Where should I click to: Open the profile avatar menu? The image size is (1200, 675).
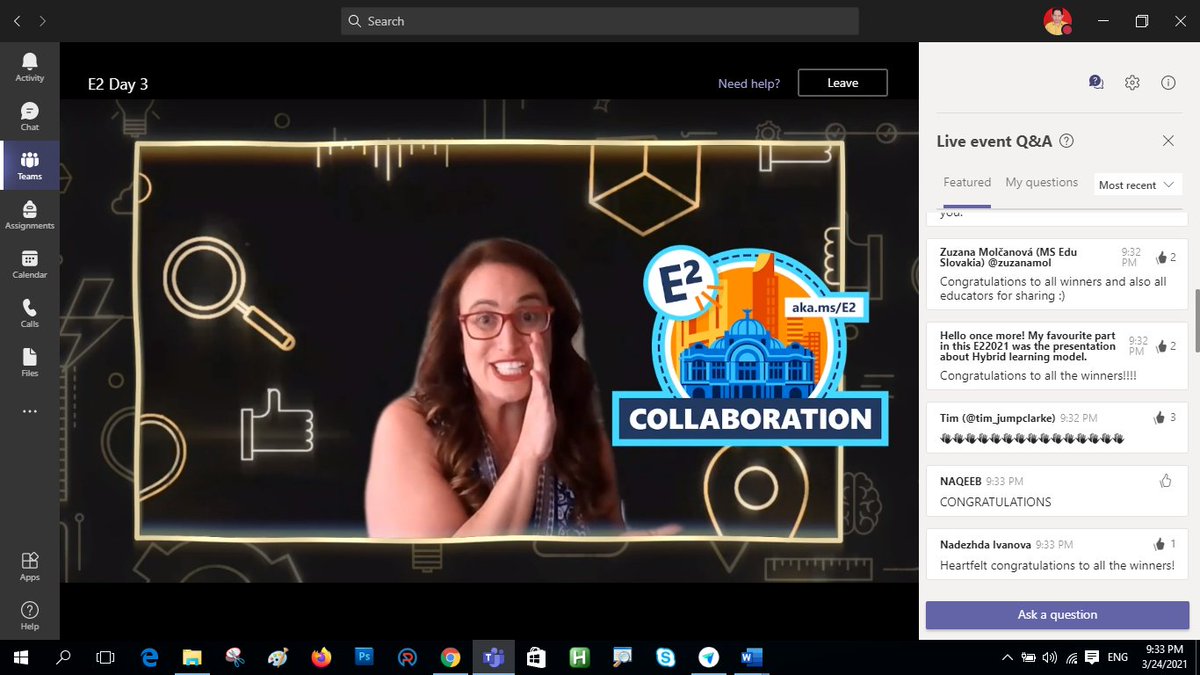[x=1058, y=20]
